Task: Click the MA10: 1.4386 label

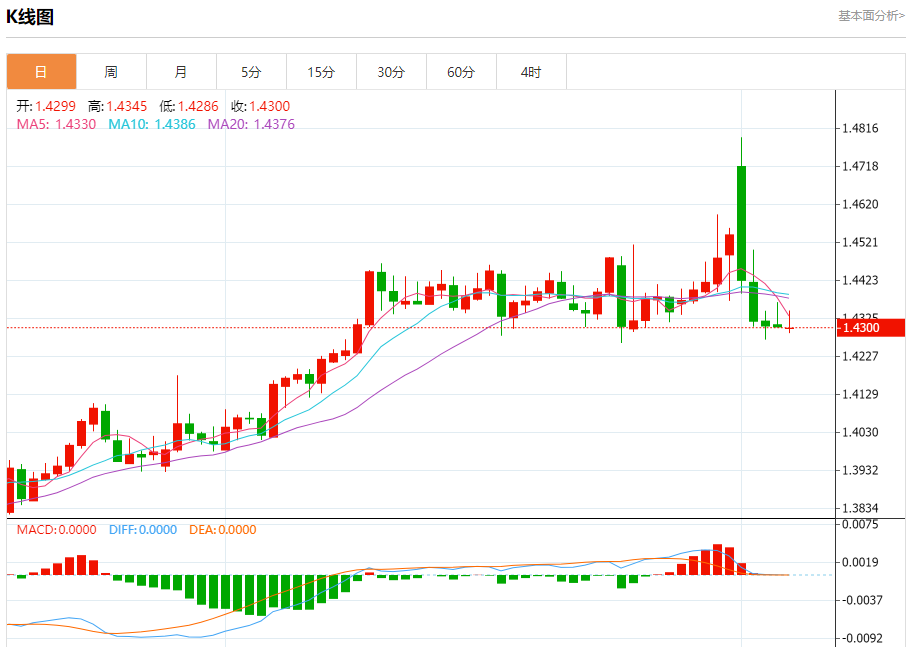Action: 152,124
